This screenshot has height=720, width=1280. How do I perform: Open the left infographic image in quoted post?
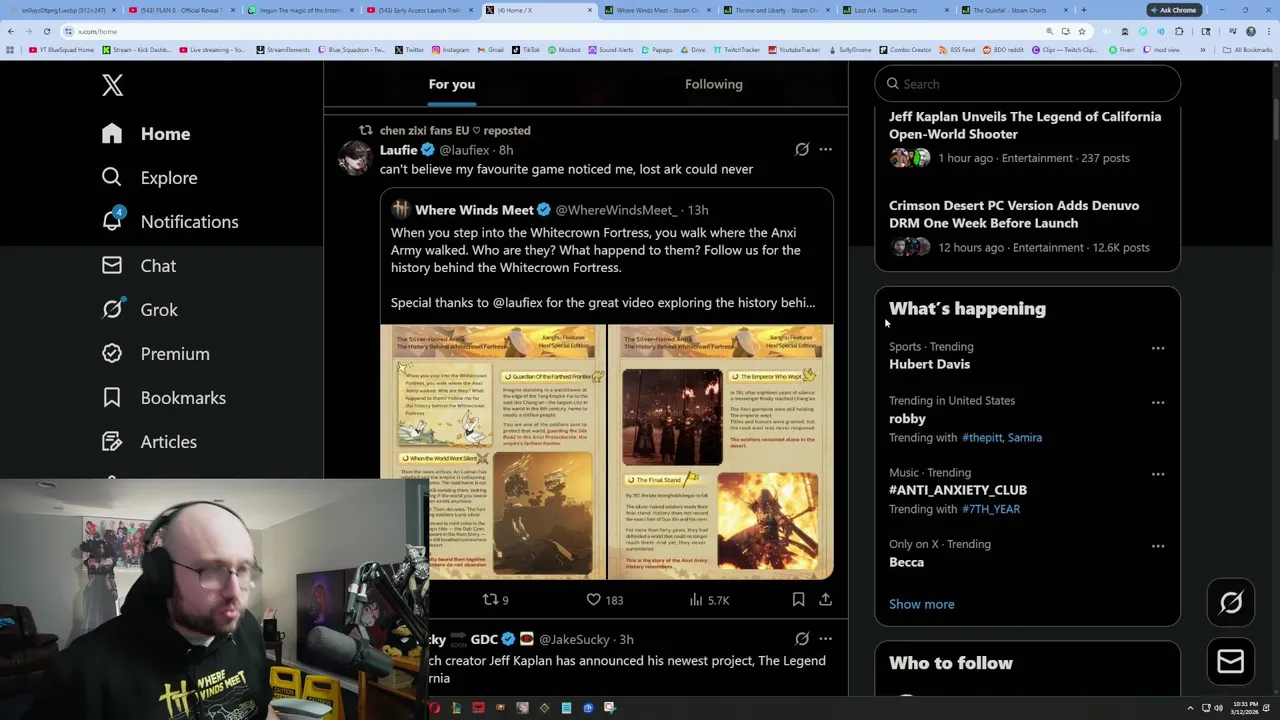[x=493, y=452]
